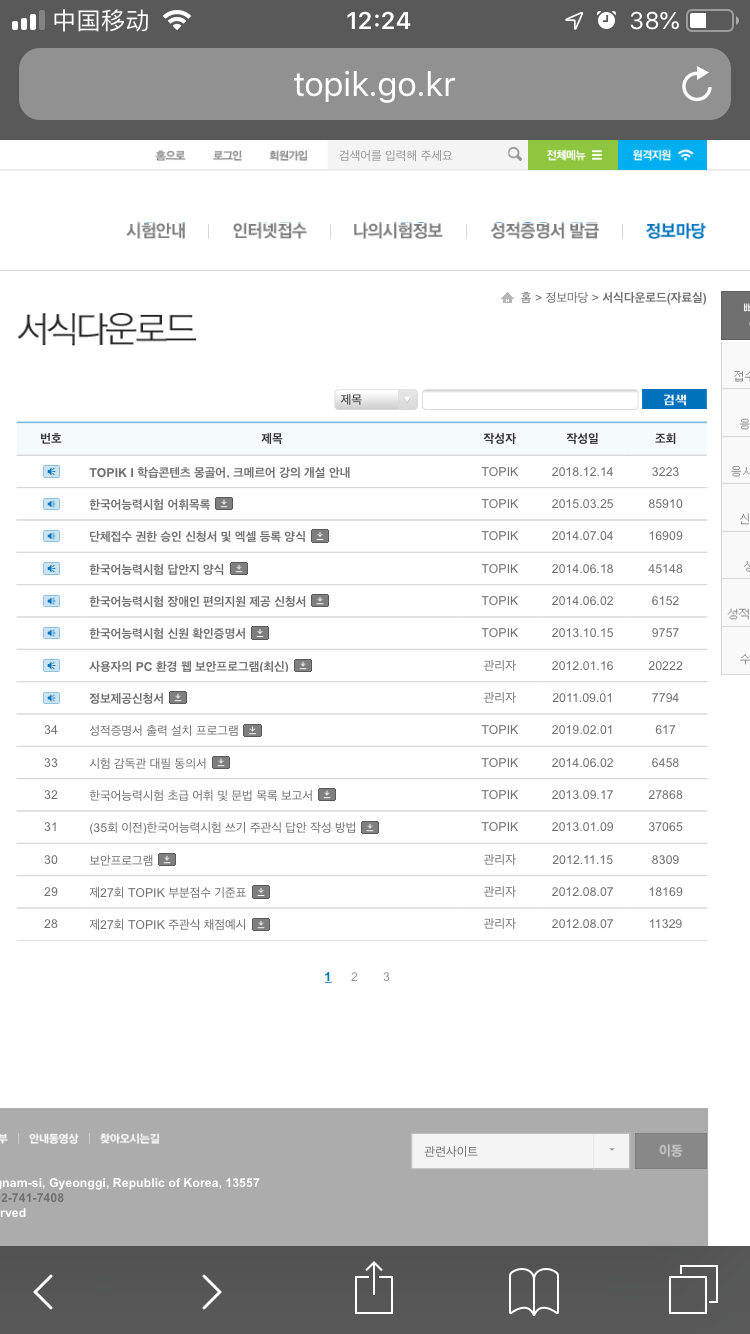The image size is (750, 1334).
Task: Go to page 2 of the list
Action: (354, 977)
